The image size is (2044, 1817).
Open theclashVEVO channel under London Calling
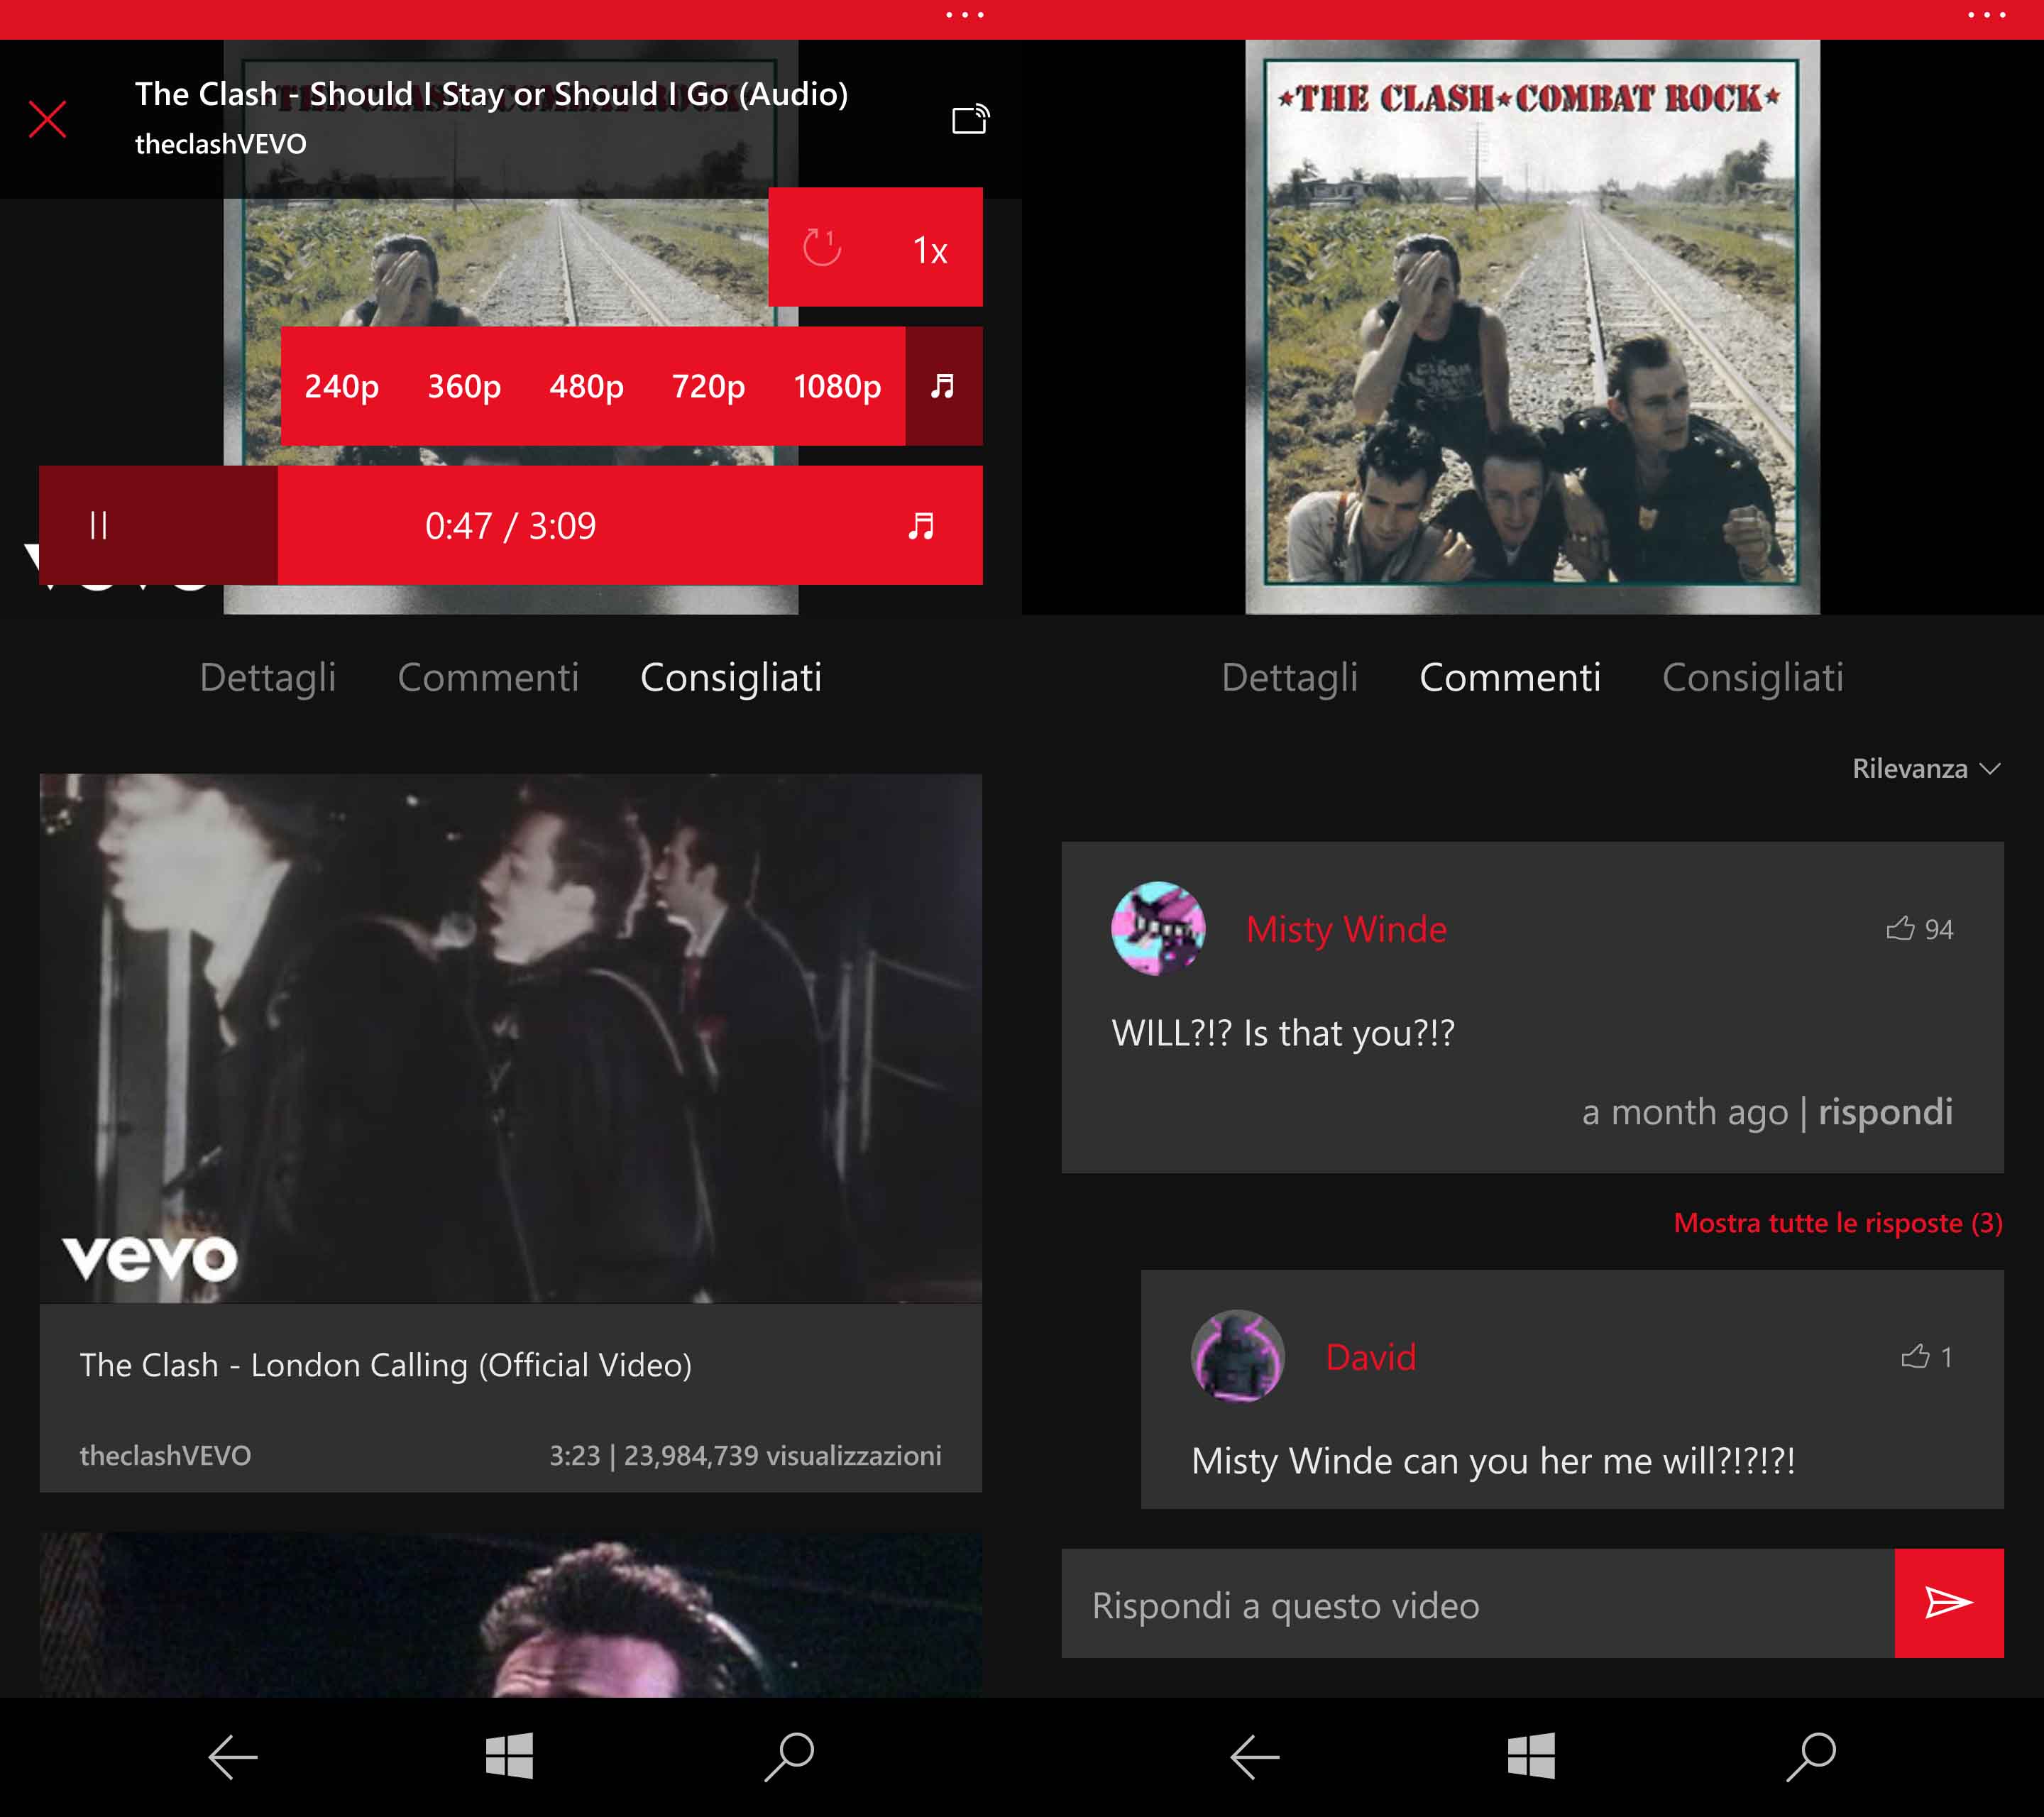(165, 1455)
